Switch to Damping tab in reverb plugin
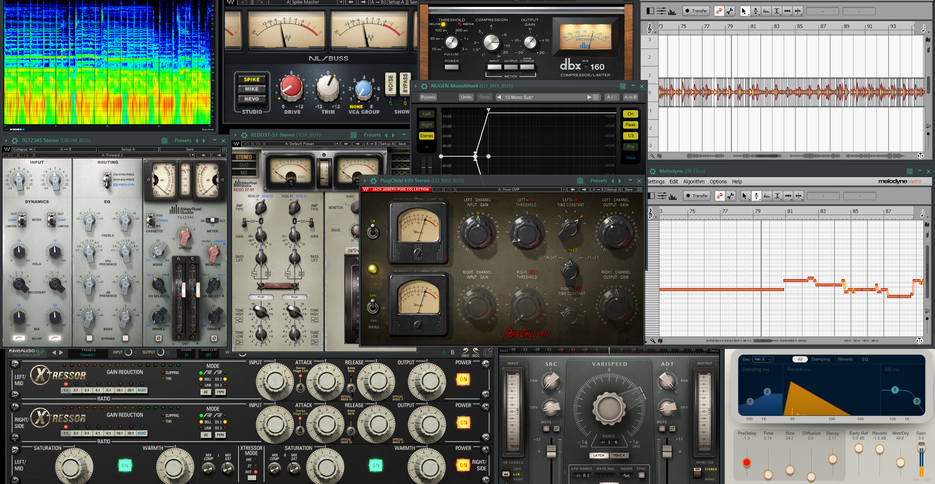The height and width of the screenshot is (484, 935). pos(821,359)
